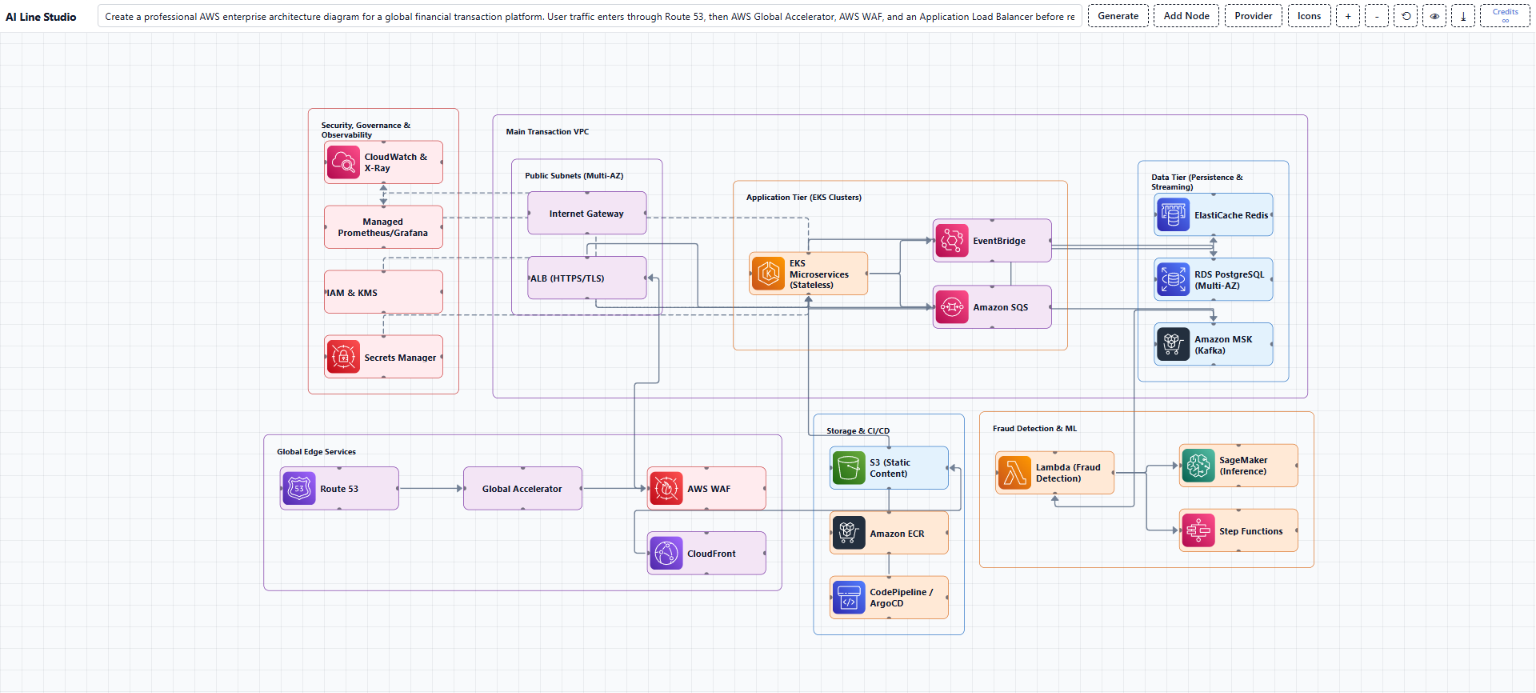Select the Amazon MSK Kafka icon
1536x693 pixels.
pyautogui.click(x=1173, y=344)
